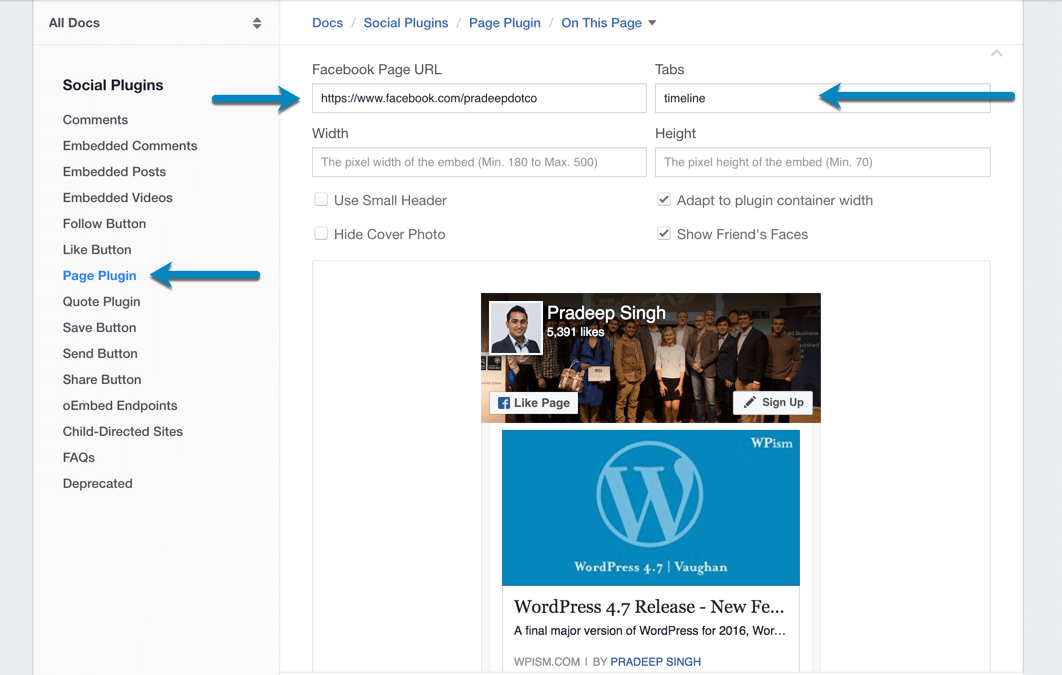Screen dimensions: 1062x675
Task: Enable the Hide Cover Photo checkbox
Action: click(321, 234)
